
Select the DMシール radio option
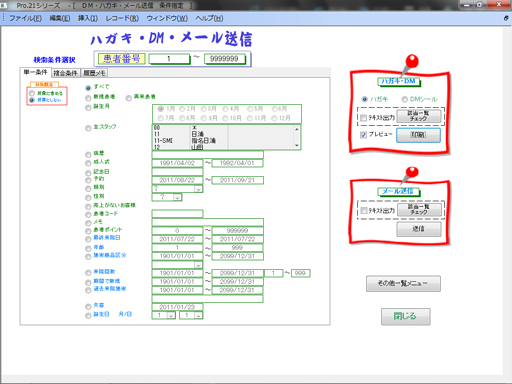click(405, 99)
